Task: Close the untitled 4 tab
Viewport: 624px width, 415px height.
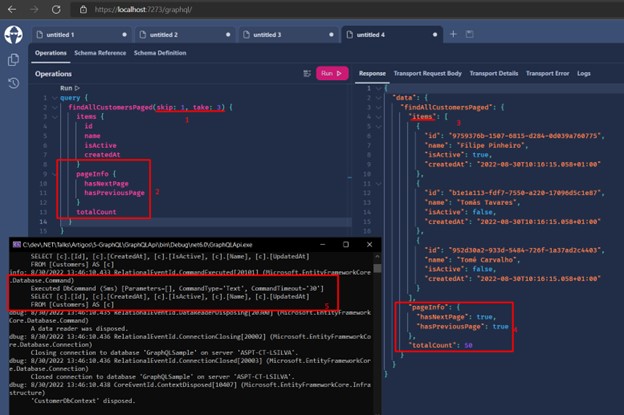Action: click(x=434, y=34)
